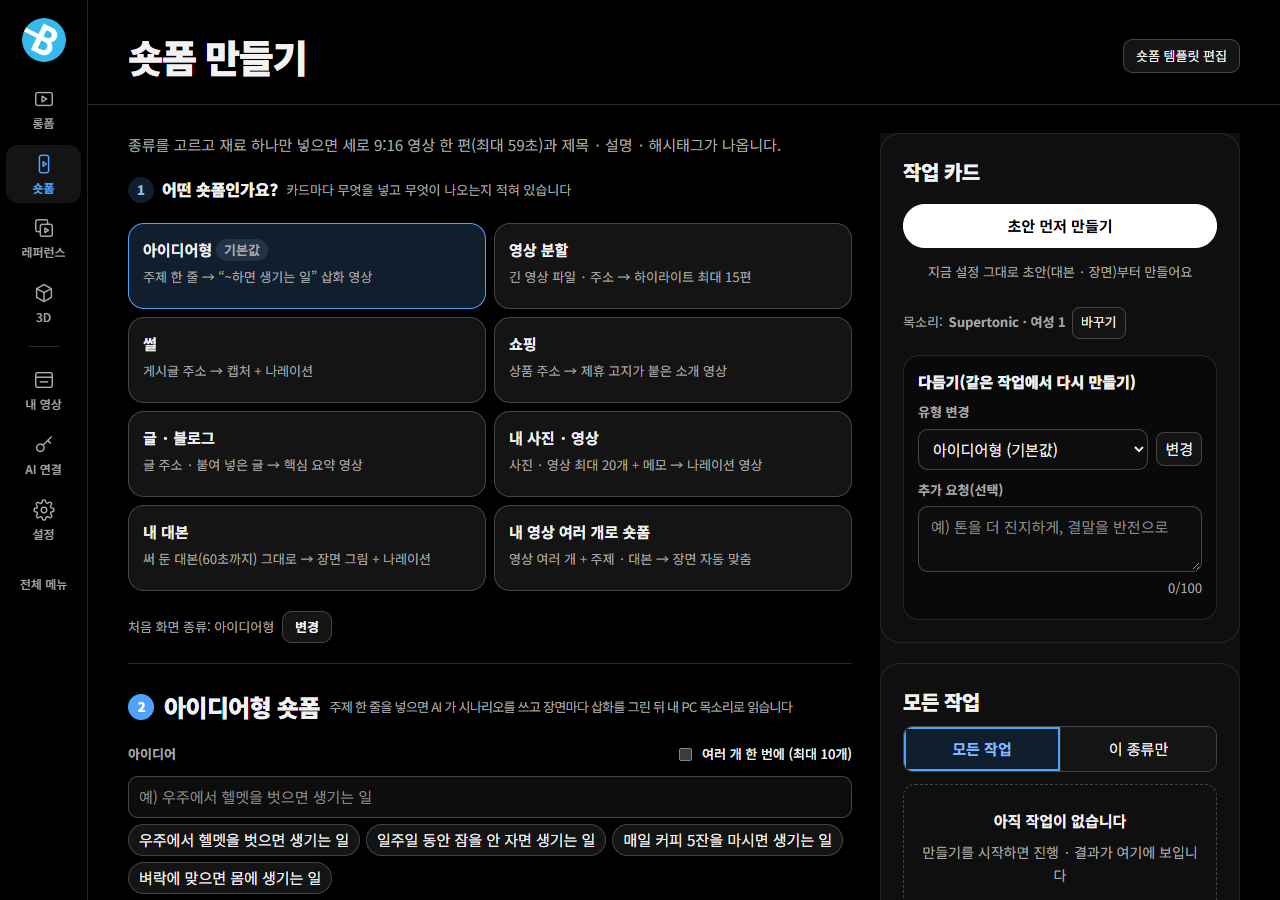1280x900 pixels.
Task: Pick 벼락에 맞으면 몸에 생기는 일 suggestion
Action: 230,878
